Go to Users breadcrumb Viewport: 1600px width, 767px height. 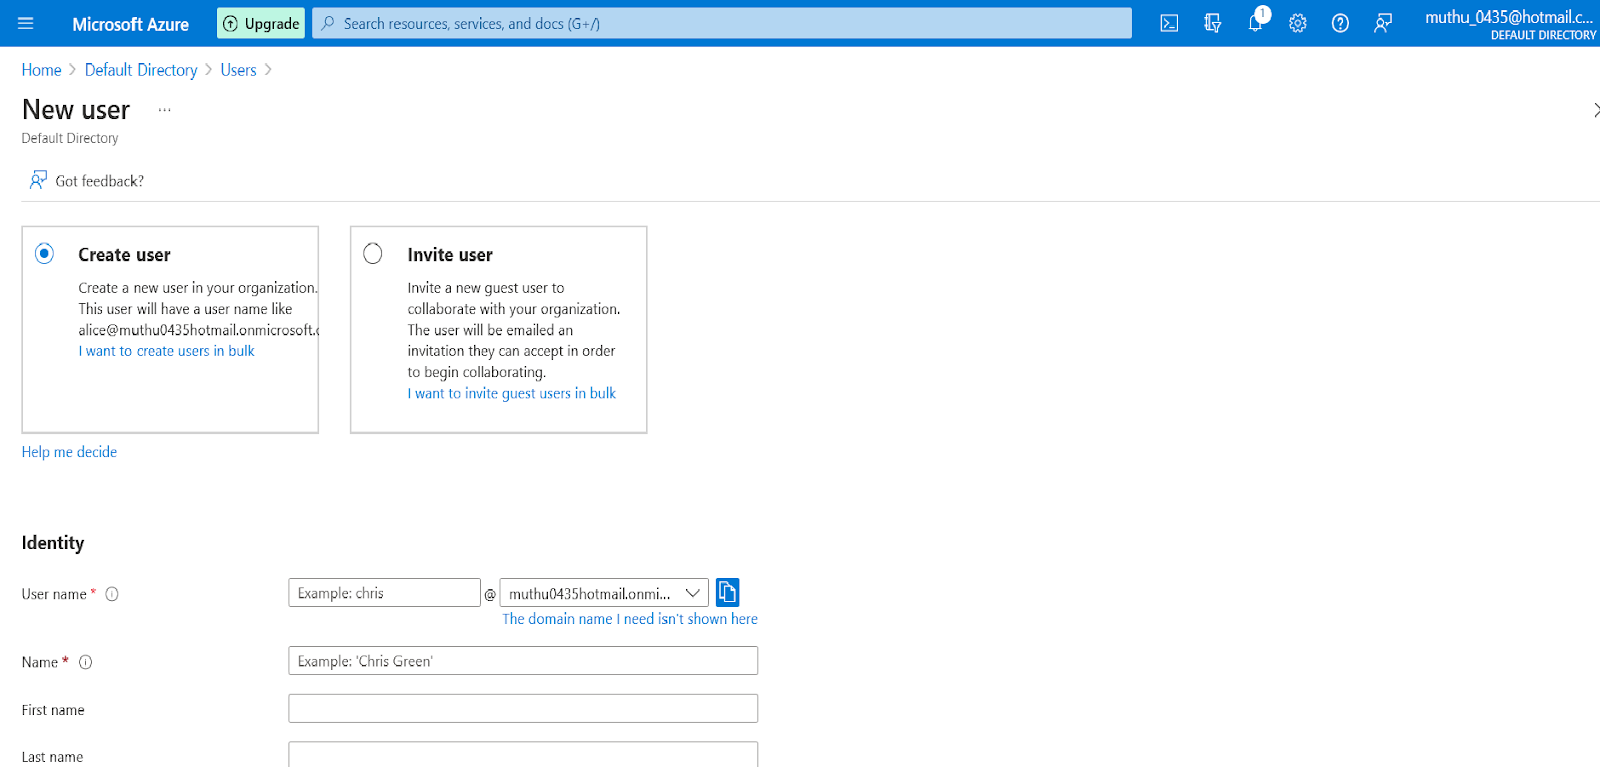pos(238,70)
